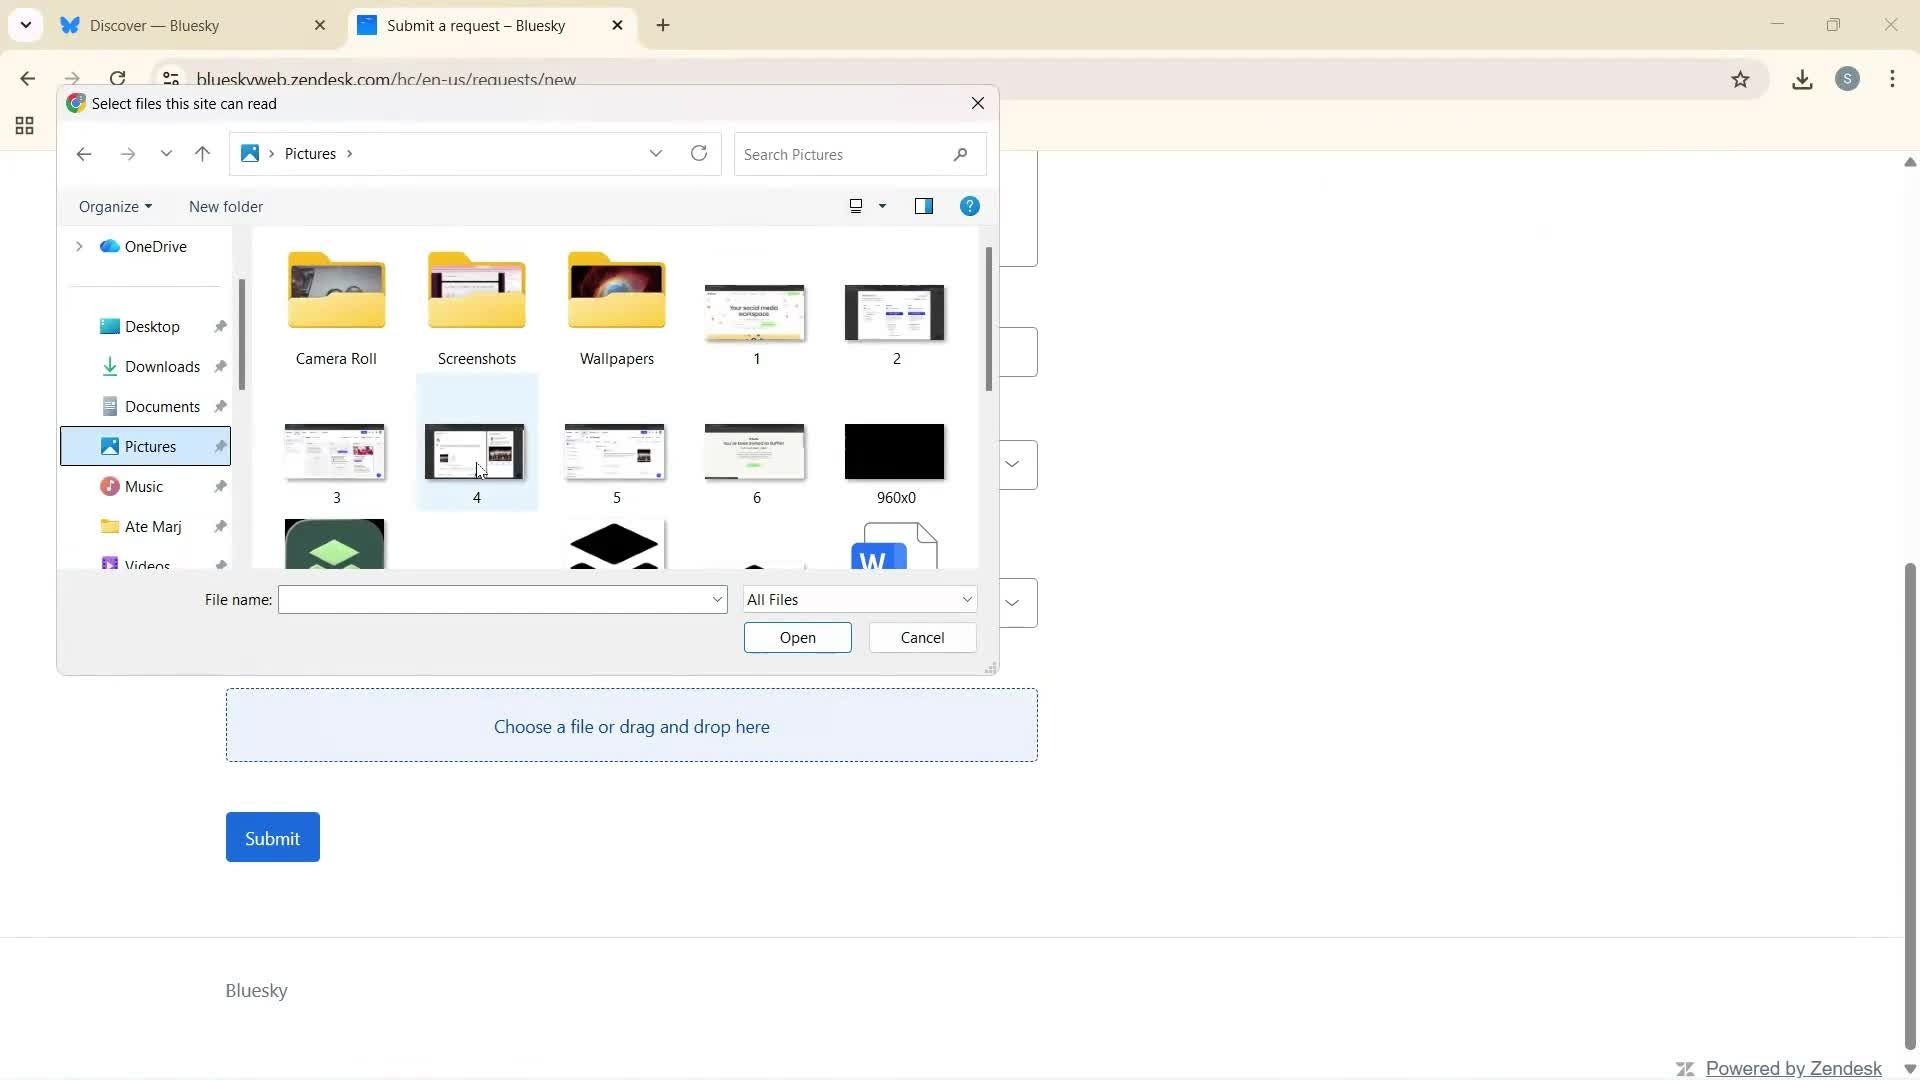
Task: Expand the view options dropdown arrow
Action: pyautogui.click(x=881, y=206)
